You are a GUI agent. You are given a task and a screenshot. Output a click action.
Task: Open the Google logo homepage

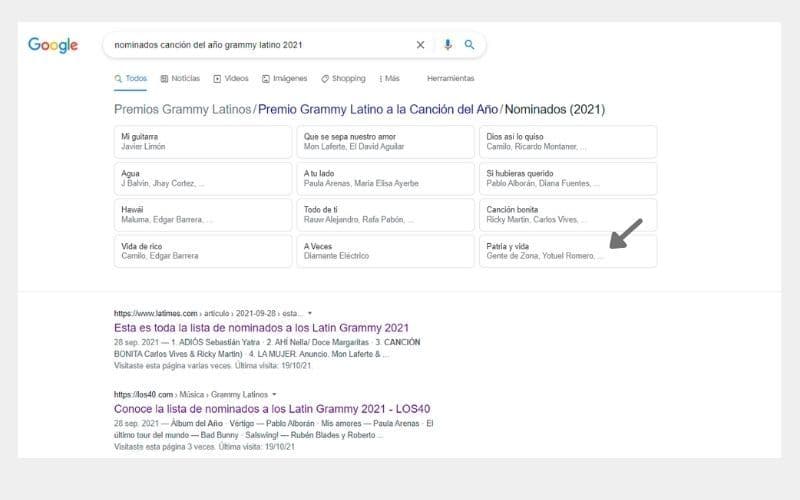pyautogui.click(x=53, y=45)
